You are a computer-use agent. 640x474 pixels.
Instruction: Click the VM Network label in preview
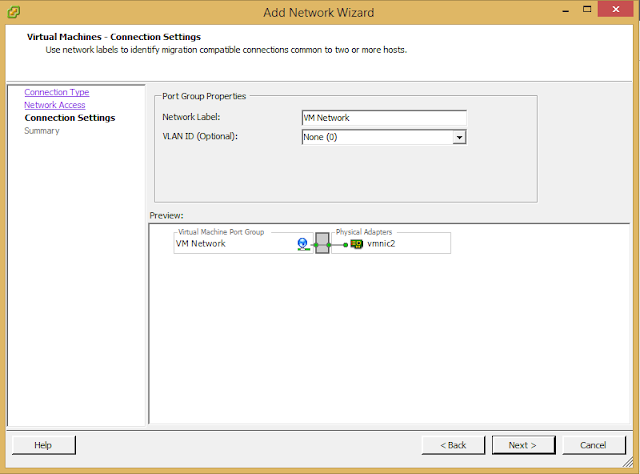tap(200, 244)
